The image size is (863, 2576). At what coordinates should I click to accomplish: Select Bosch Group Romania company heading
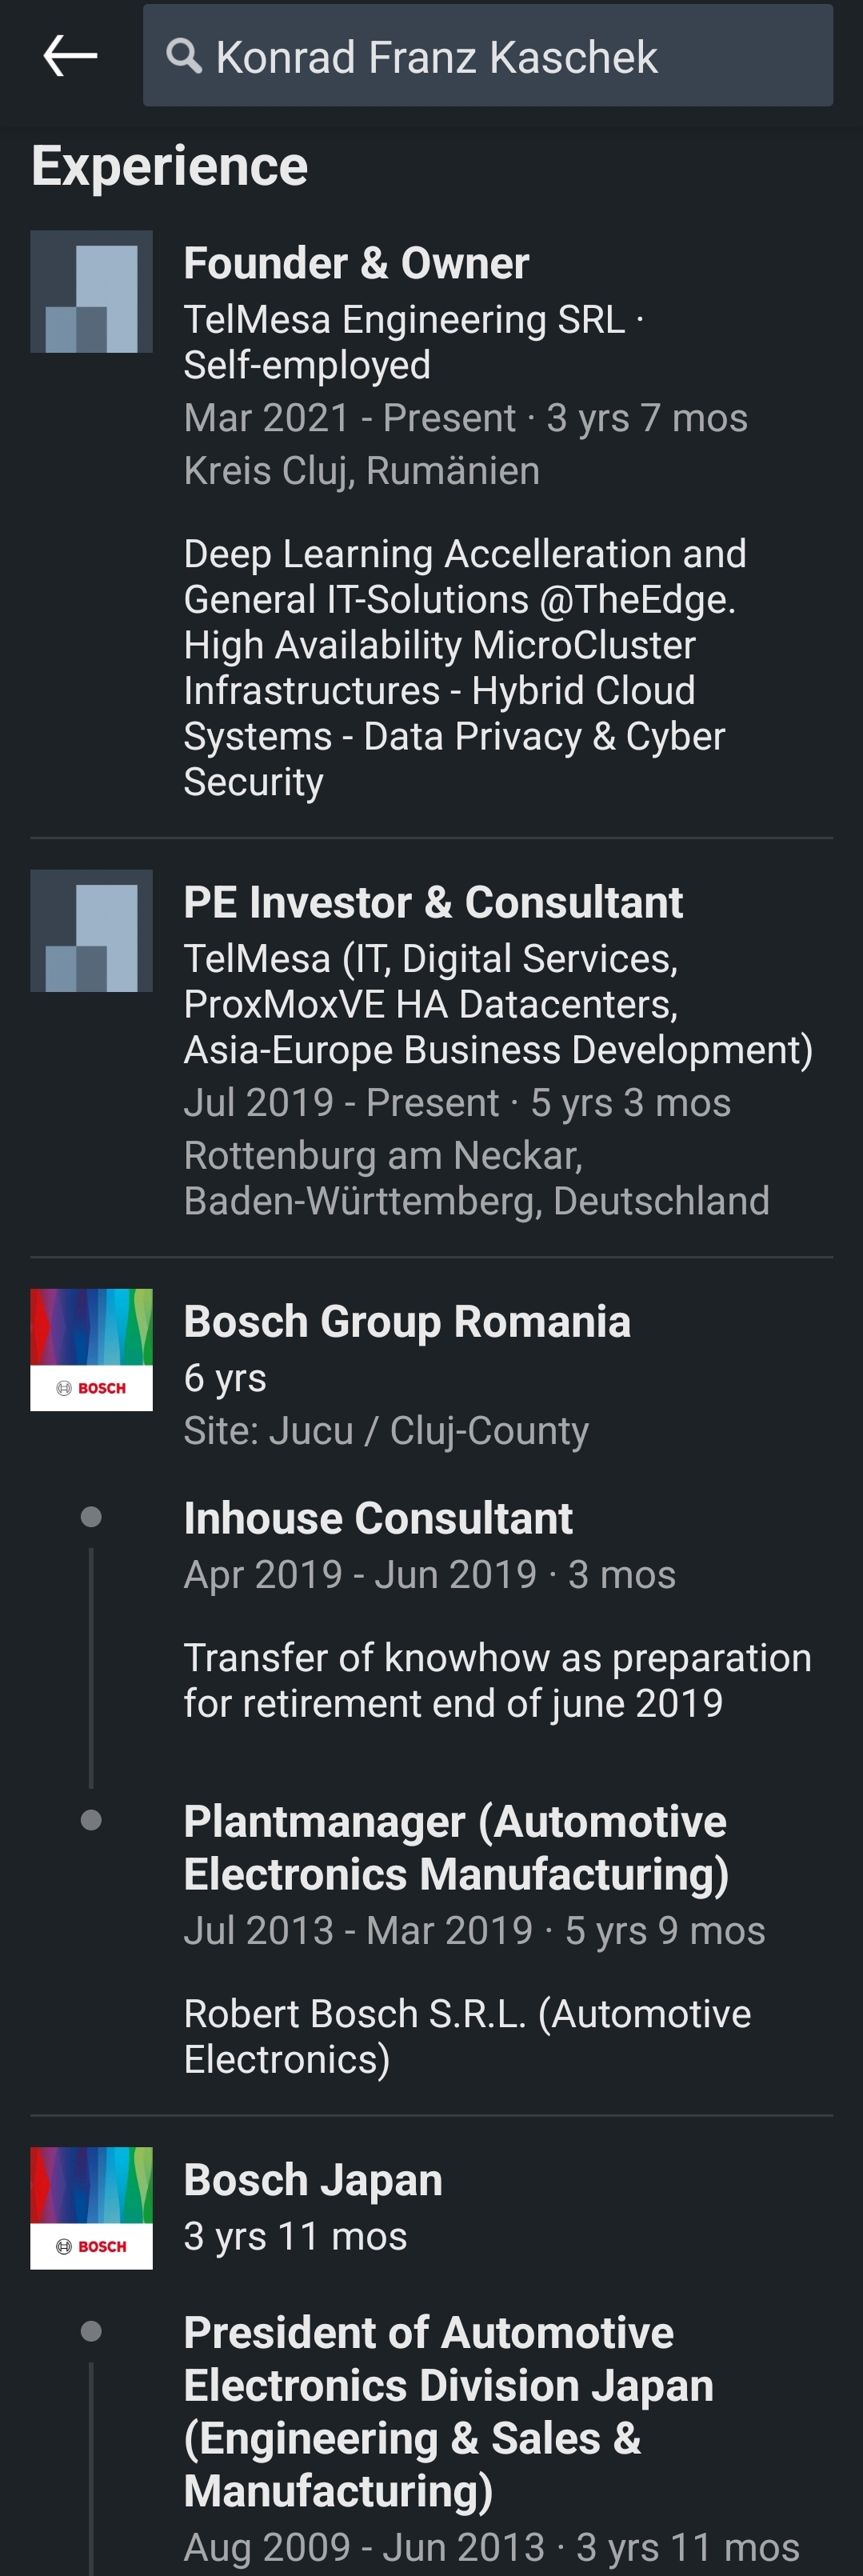pyautogui.click(x=407, y=1321)
